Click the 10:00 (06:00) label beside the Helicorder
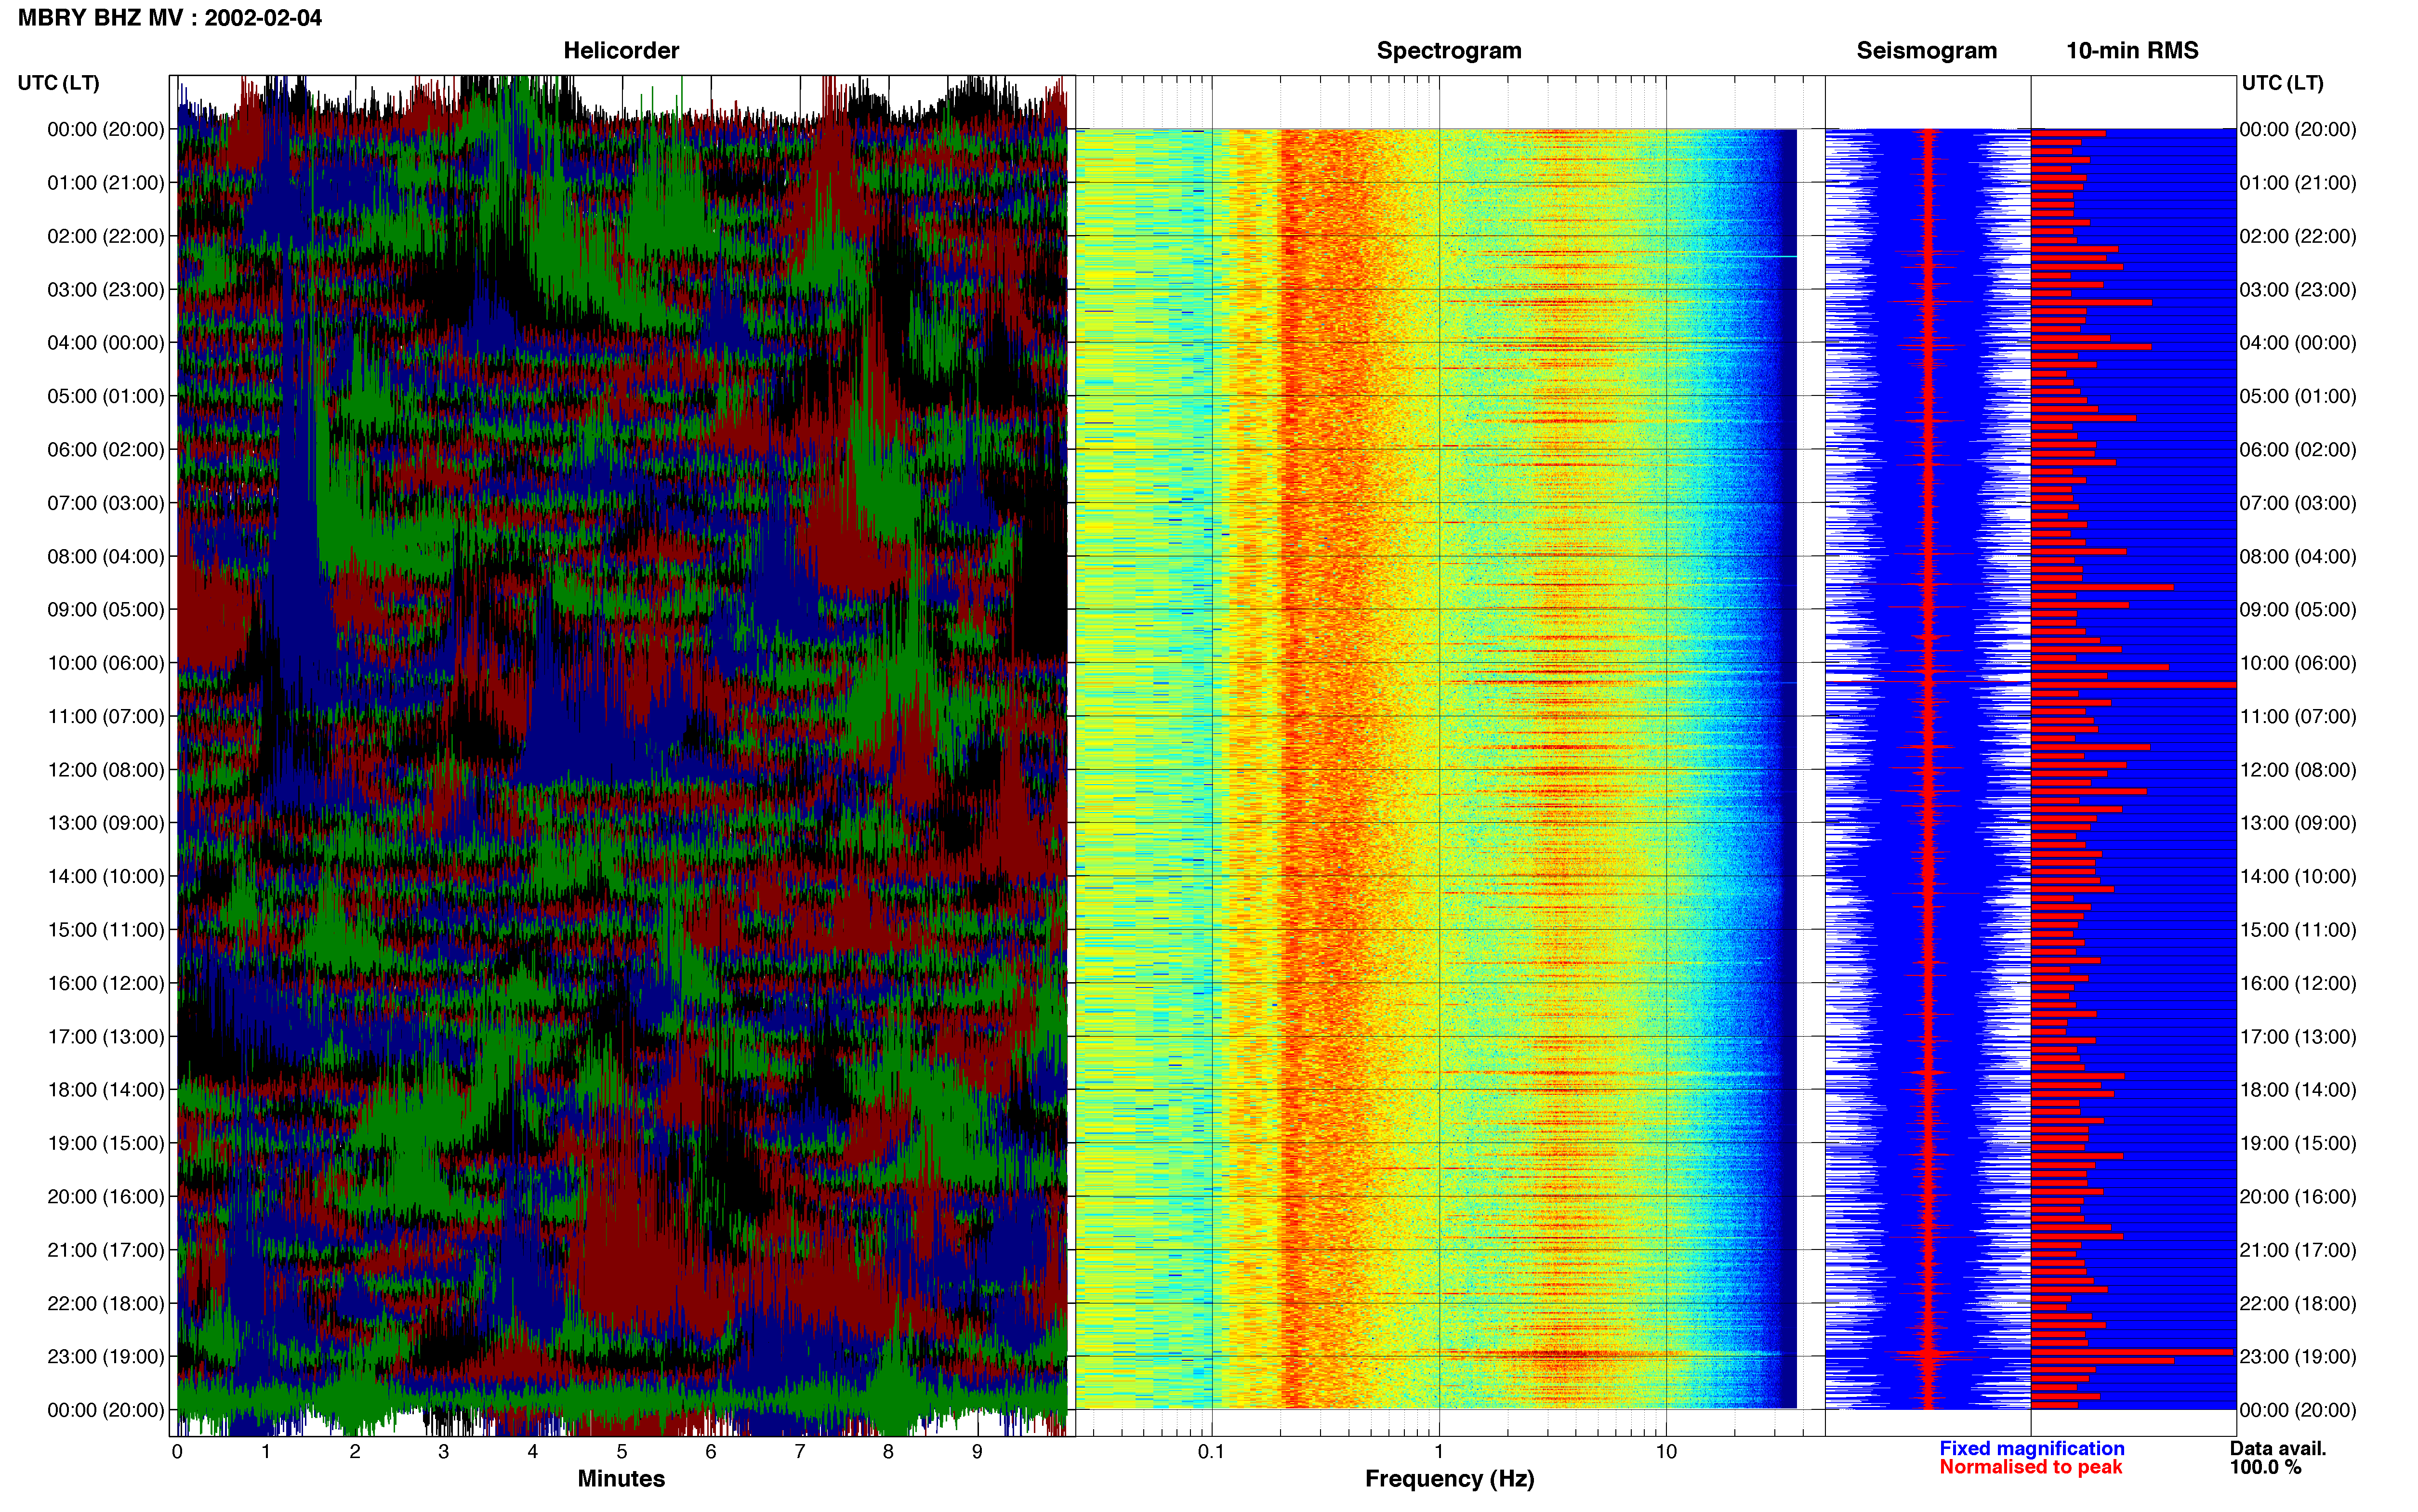 click(106, 663)
